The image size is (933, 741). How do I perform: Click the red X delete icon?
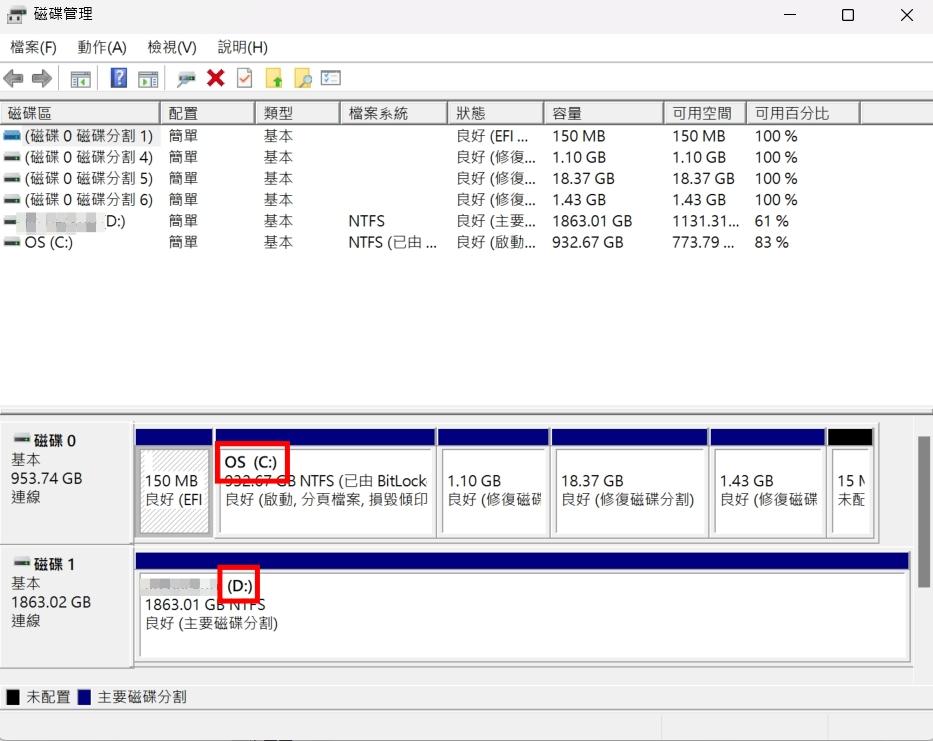pyautogui.click(x=215, y=78)
